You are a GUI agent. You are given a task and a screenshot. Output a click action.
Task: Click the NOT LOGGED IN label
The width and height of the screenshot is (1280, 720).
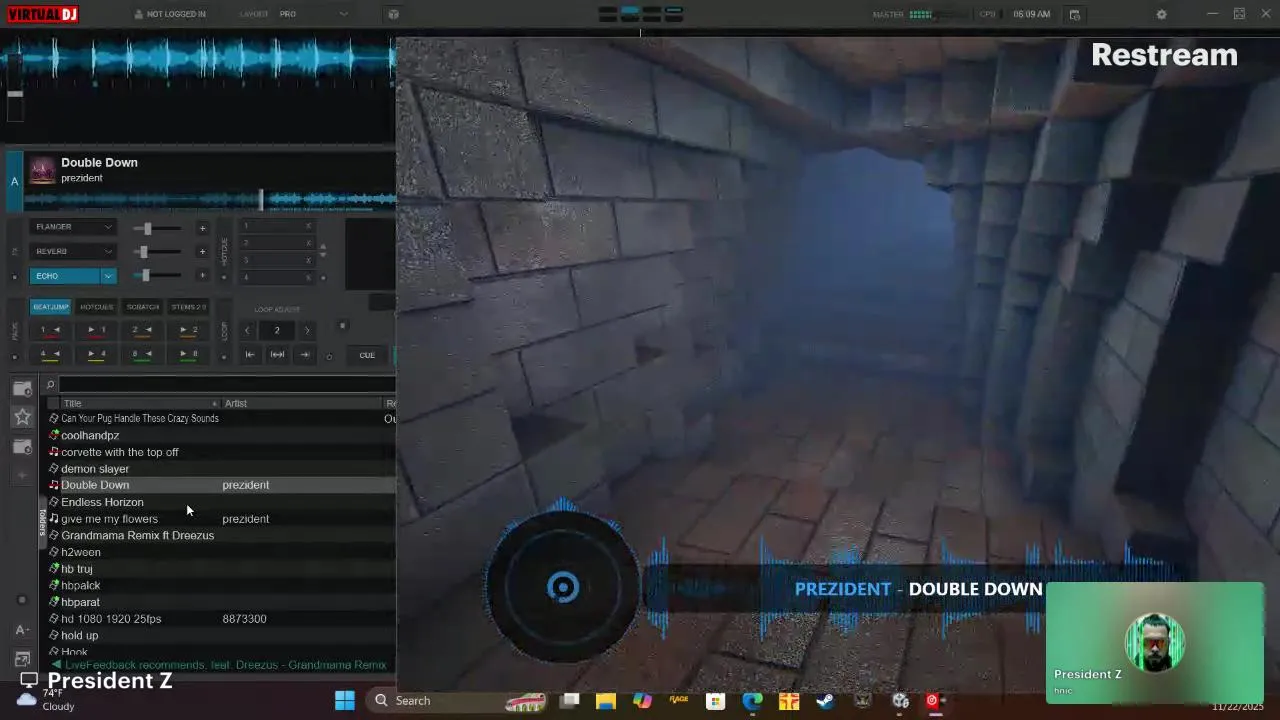(176, 14)
